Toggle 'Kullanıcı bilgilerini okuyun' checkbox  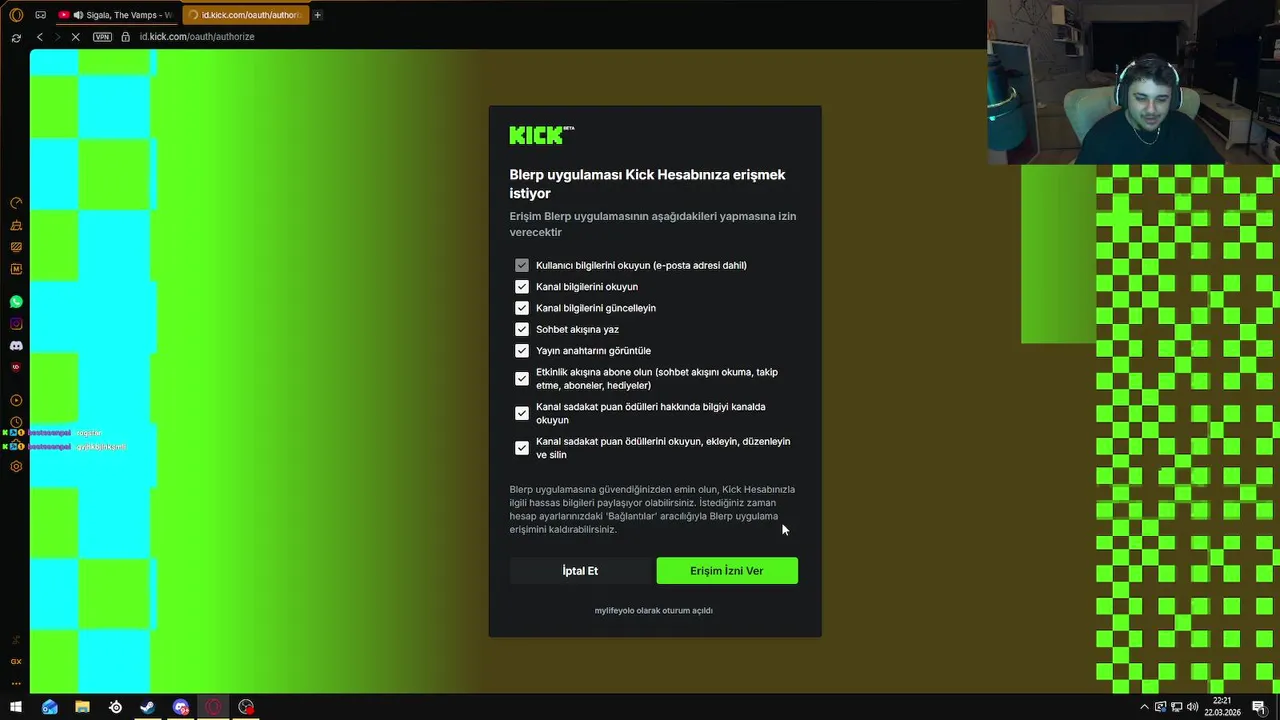pyautogui.click(x=522, y=265)
